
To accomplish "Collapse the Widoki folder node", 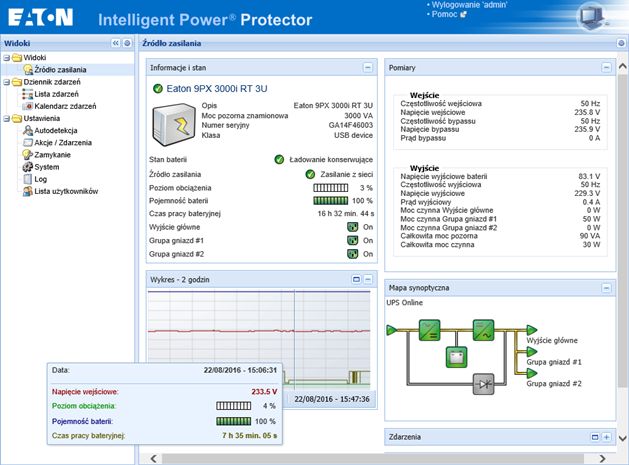I will [x=6, y=58].
